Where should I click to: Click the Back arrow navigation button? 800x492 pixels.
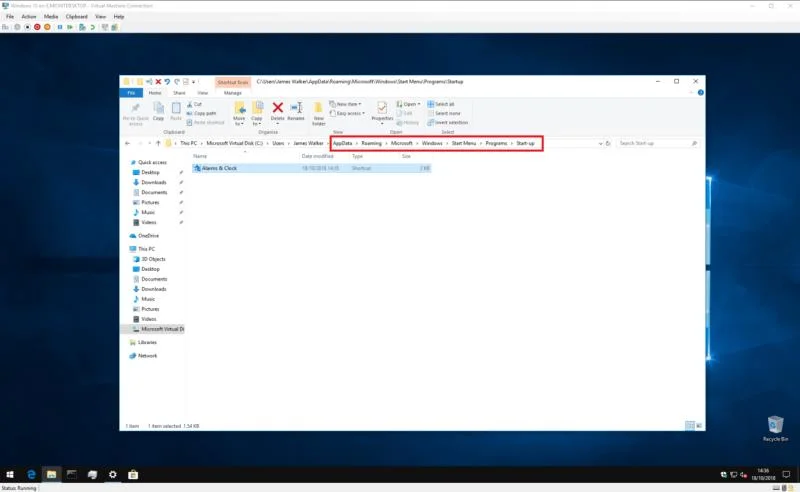point(128,143)
